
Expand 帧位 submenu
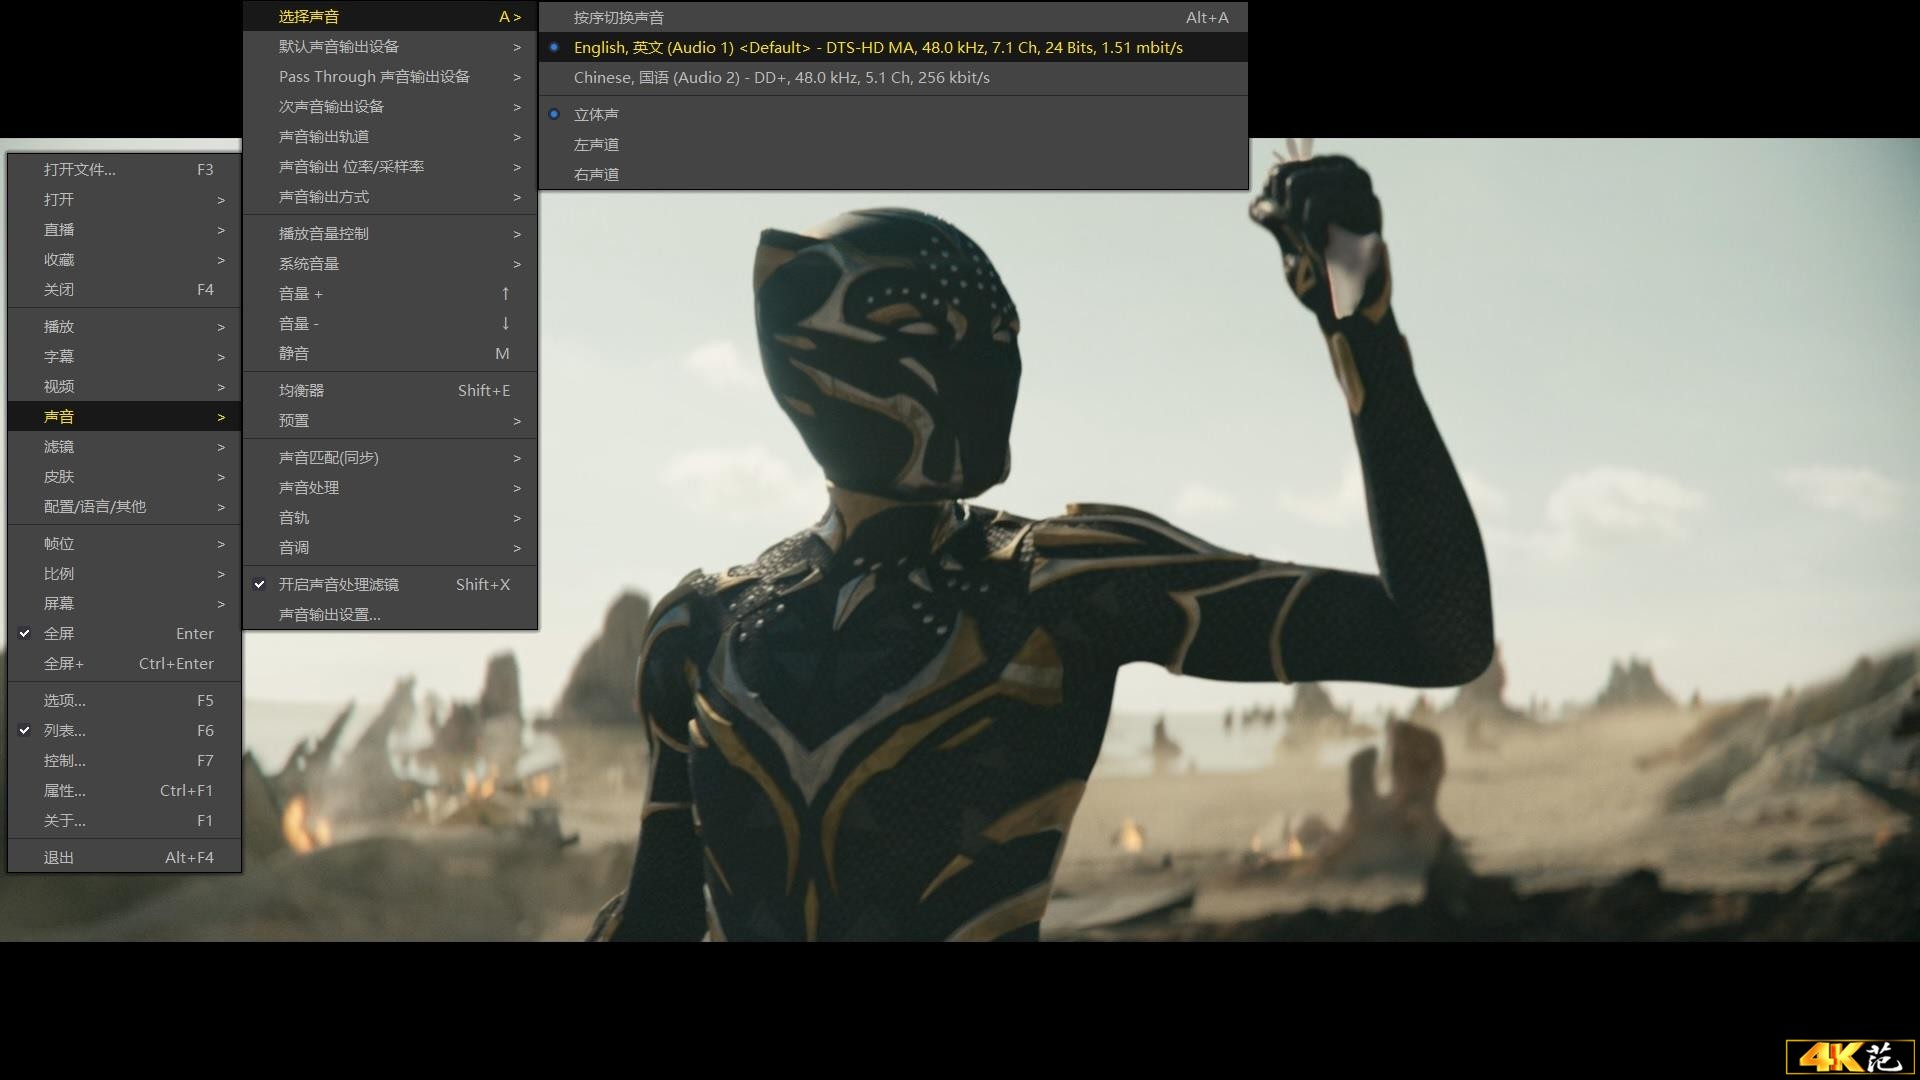pos(124,543)
